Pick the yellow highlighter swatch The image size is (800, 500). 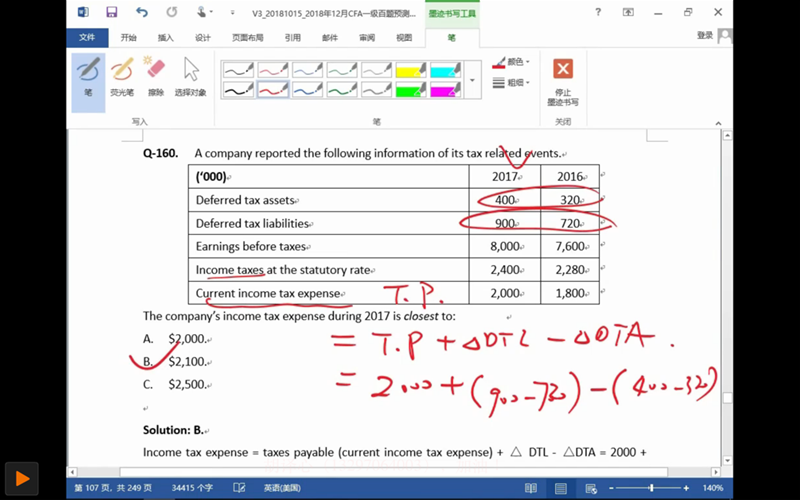[411, 69]
